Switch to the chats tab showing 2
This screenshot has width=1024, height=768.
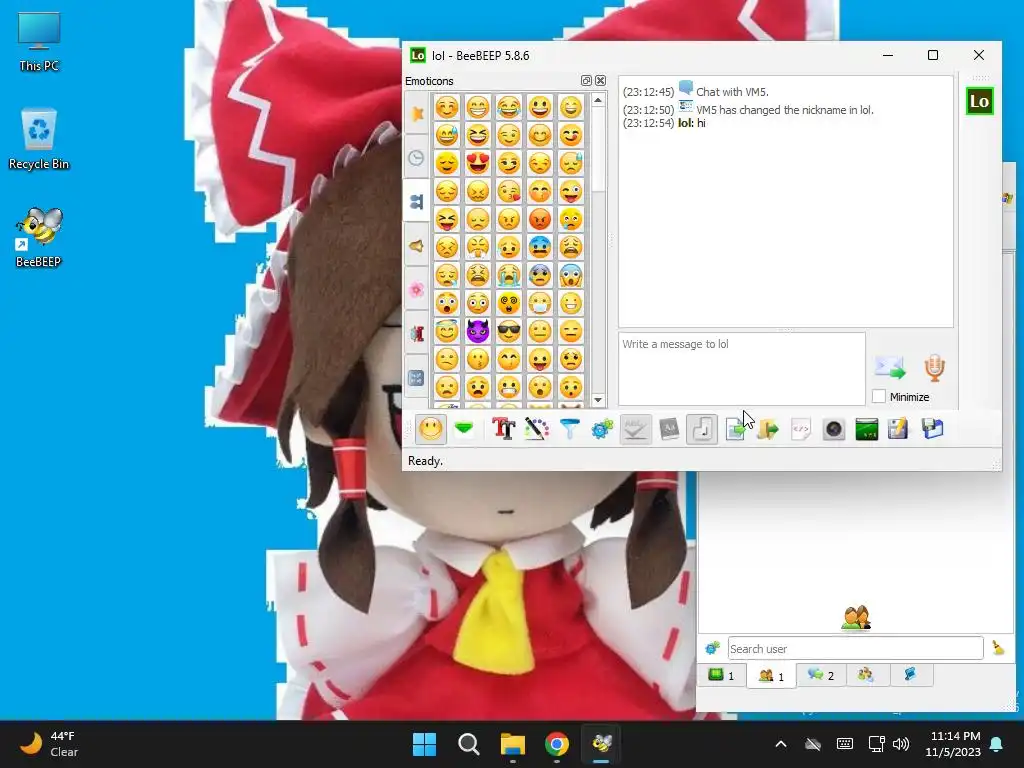tap(821, 675)
